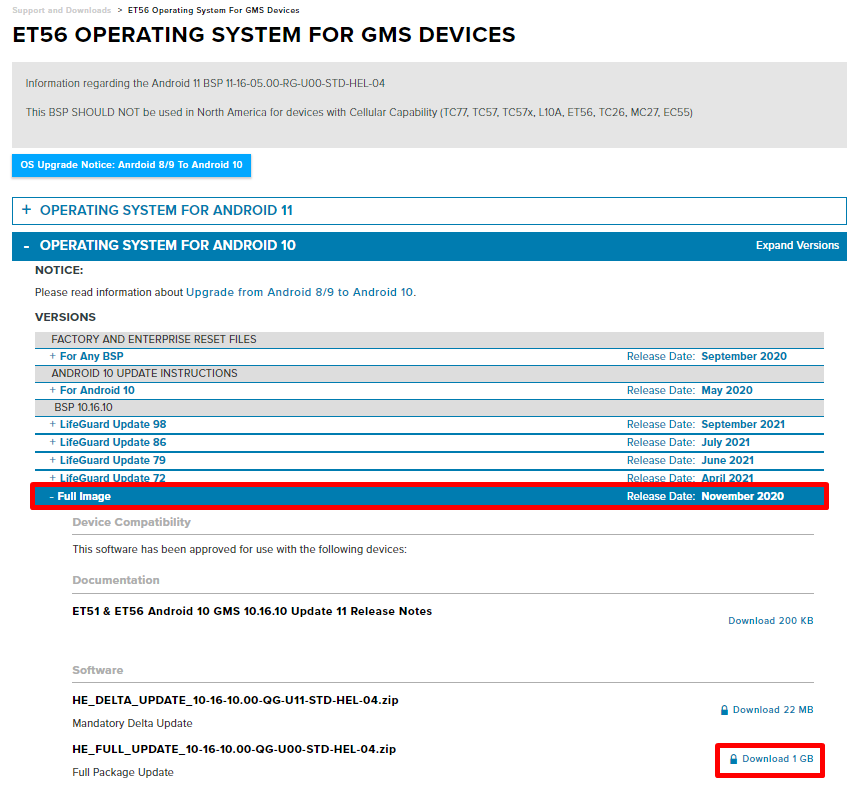The image size is (856, 793).
Task: Expand the For Any BSP row
Action: point(429,356)
